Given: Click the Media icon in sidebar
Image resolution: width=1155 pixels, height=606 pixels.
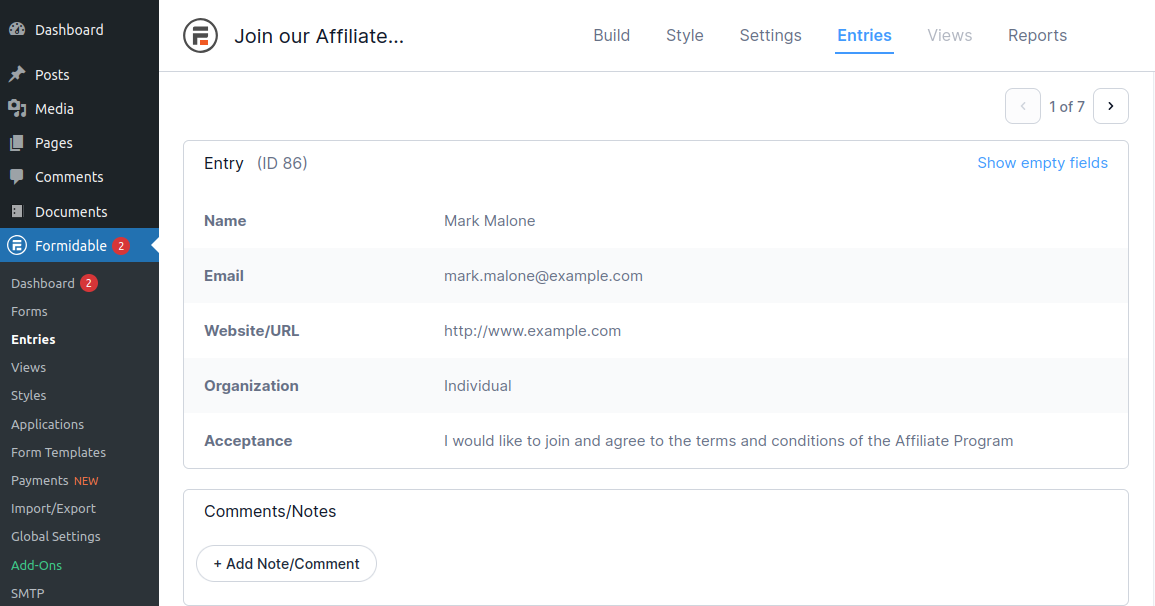Looking at the screenshot, I should click(x=17, y=109).
